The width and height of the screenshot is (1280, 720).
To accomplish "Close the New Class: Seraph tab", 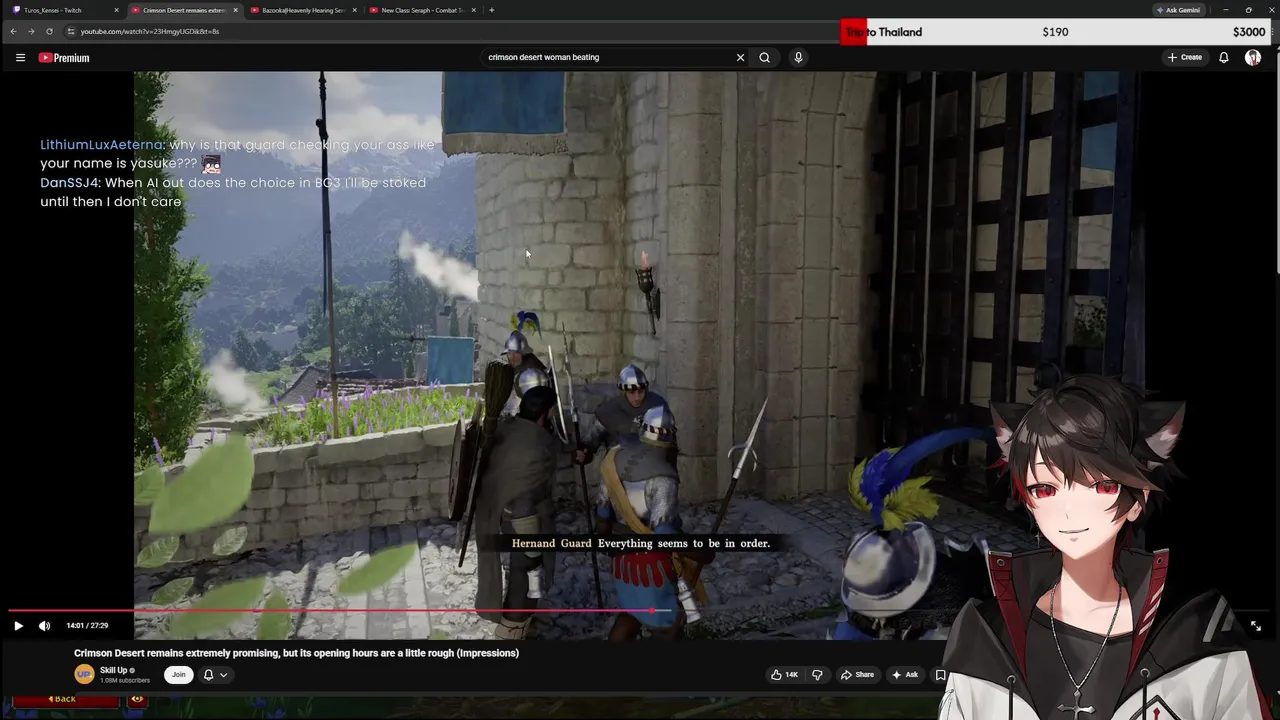I will (x=473, y=10).
